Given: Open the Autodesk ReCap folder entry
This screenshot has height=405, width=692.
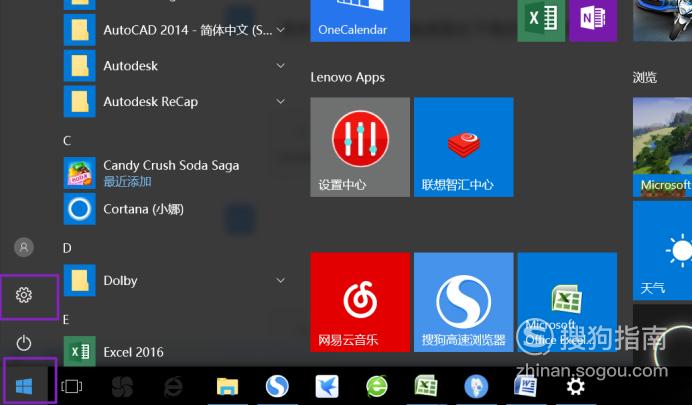Looking at the screenshot, I should [177, 101].
